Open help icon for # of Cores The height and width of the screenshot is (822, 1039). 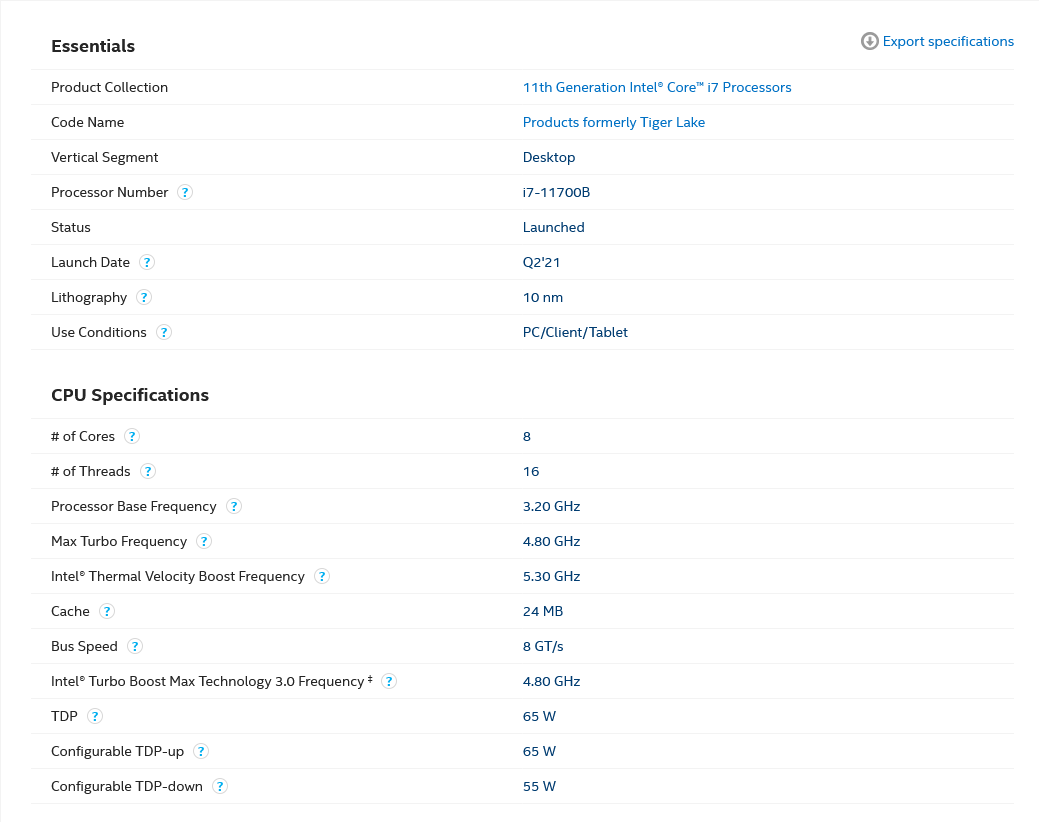click(x=132, y=437)
